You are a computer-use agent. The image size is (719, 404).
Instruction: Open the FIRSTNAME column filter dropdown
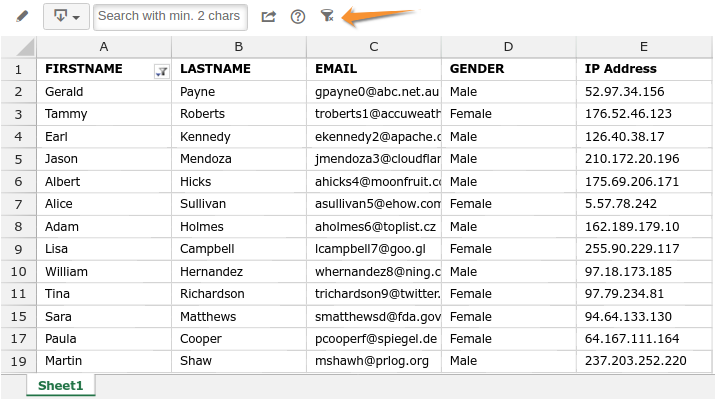coord(161,70)
